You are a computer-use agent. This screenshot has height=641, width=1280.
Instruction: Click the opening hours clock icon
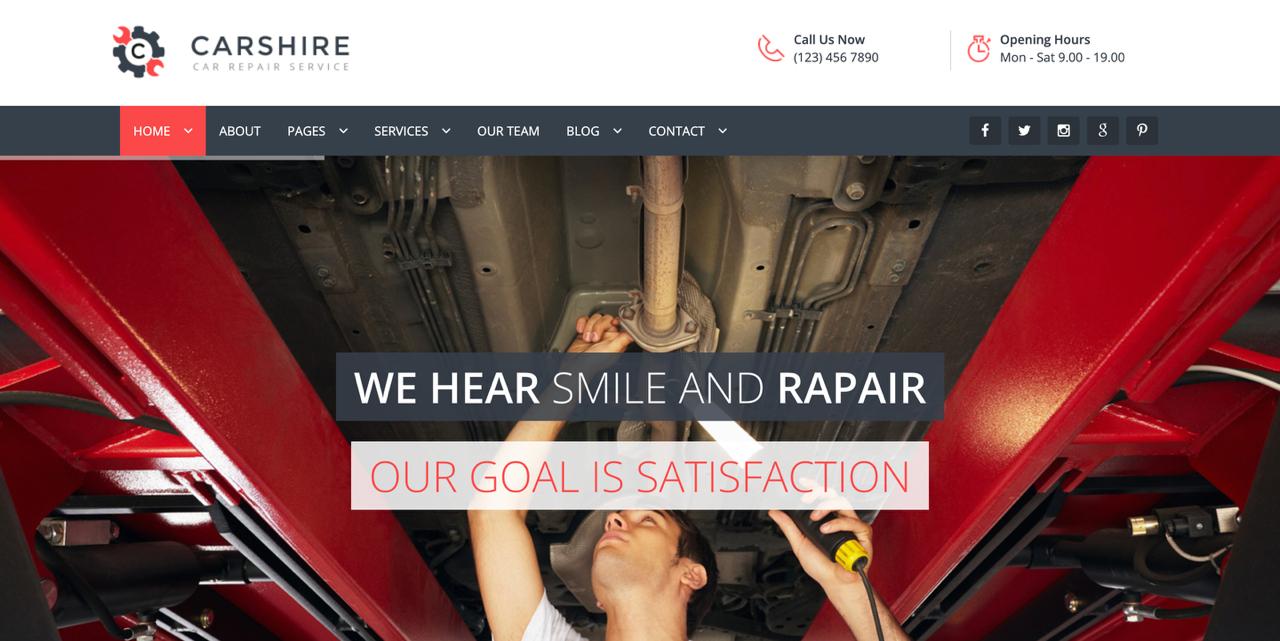pos(979,48)
